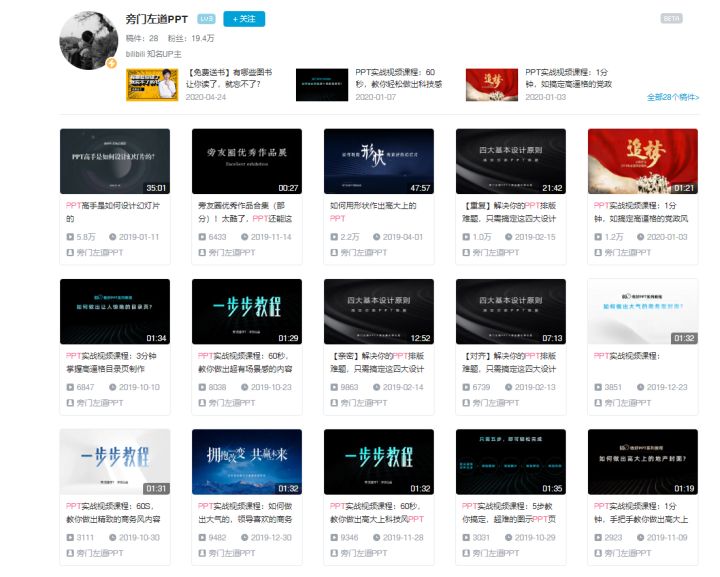This screenshot has width=720, height=577.
Task: Open the 【亲密】解决你的PPT排版难题 title
Action: (377, 362)
